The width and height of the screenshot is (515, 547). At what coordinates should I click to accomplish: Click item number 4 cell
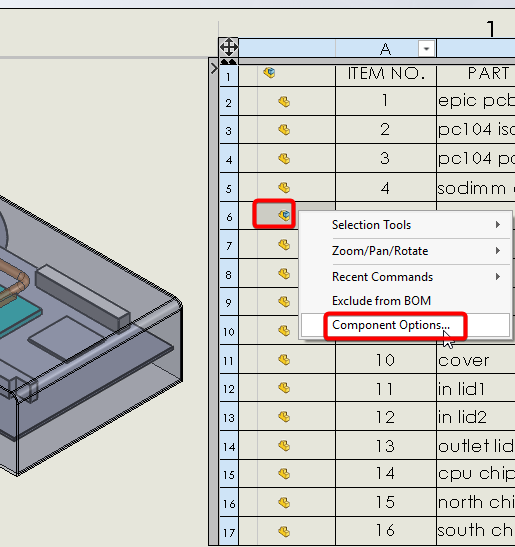point(386,188)
